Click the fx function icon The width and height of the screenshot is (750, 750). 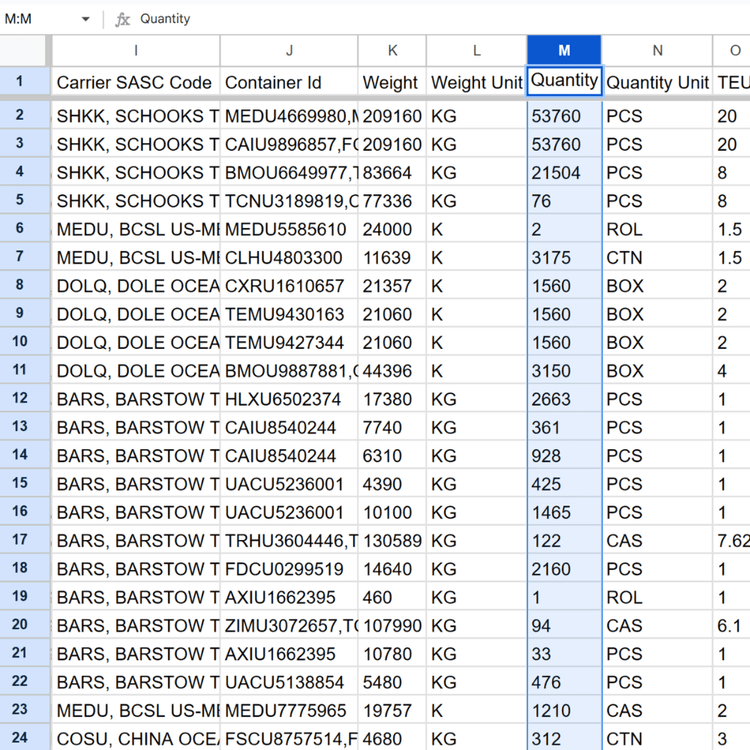[x=122, y=19]
